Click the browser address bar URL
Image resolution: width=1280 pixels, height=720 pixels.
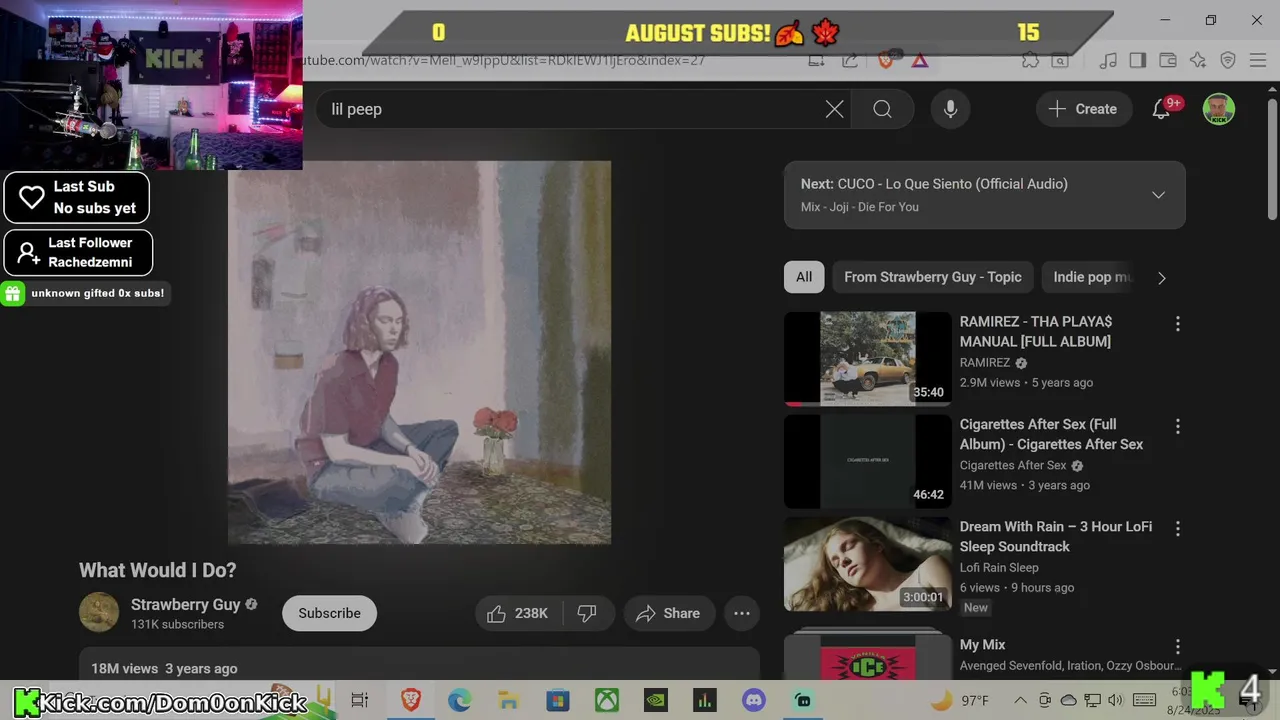coord(504,60)
